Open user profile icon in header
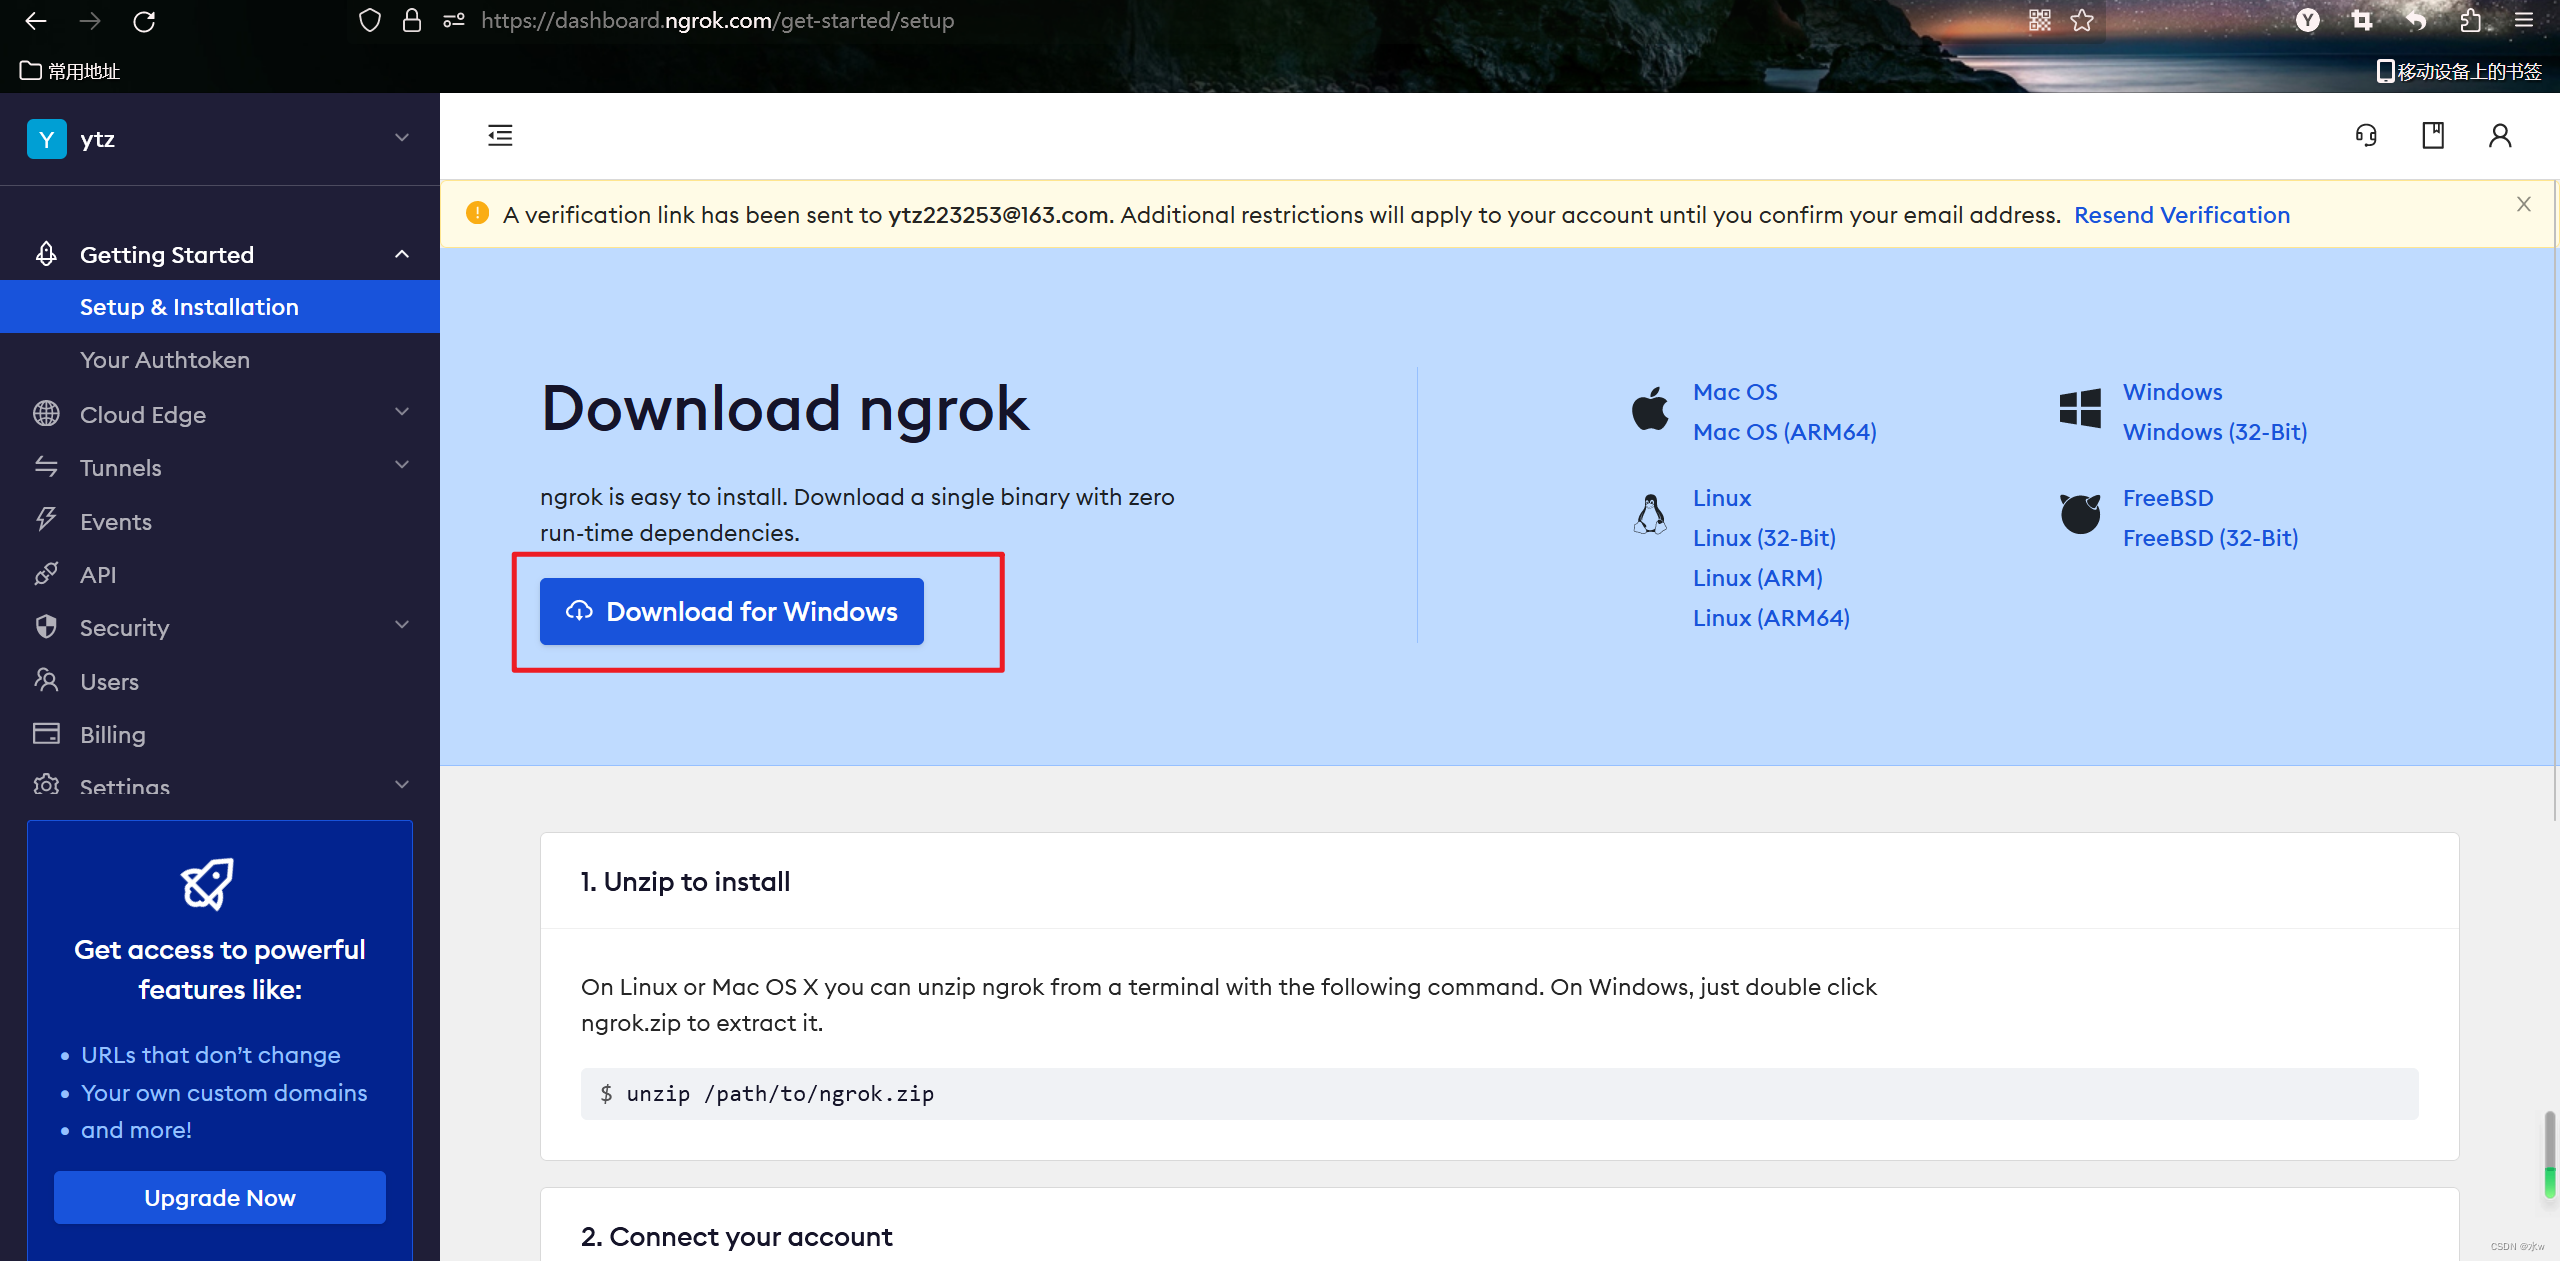Viewport: 2560px width, 1261px height. pyautogui.click(x=2500, y=135)
